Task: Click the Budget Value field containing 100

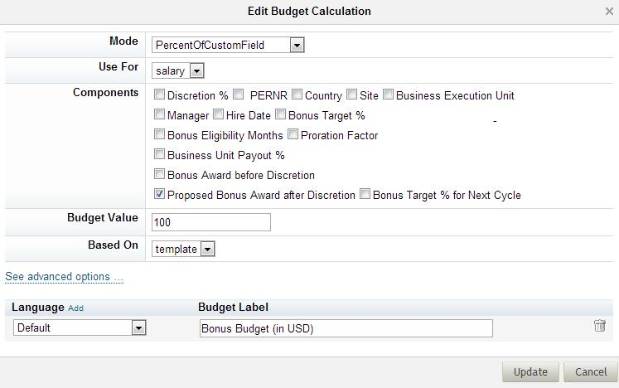Action: 211,222
